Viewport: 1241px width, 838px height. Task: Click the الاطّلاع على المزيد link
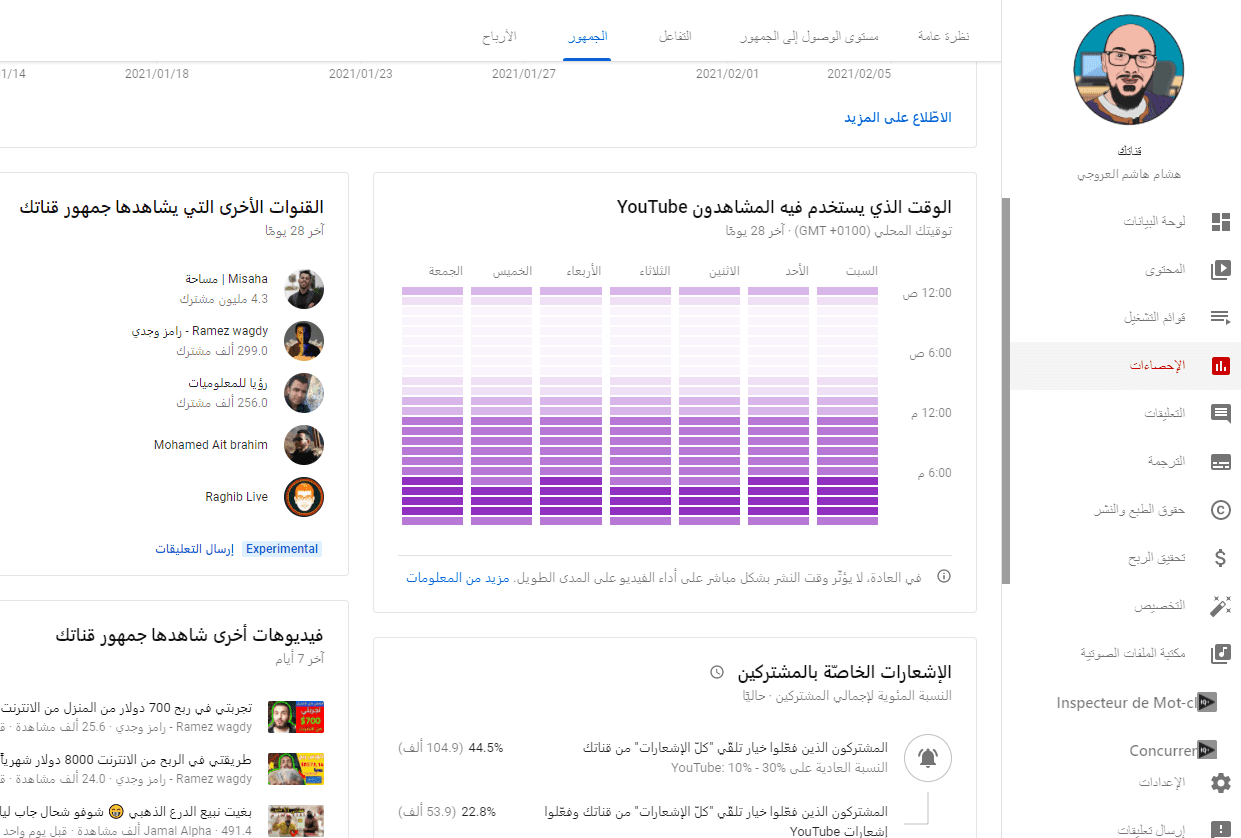[x=897, y=118]
